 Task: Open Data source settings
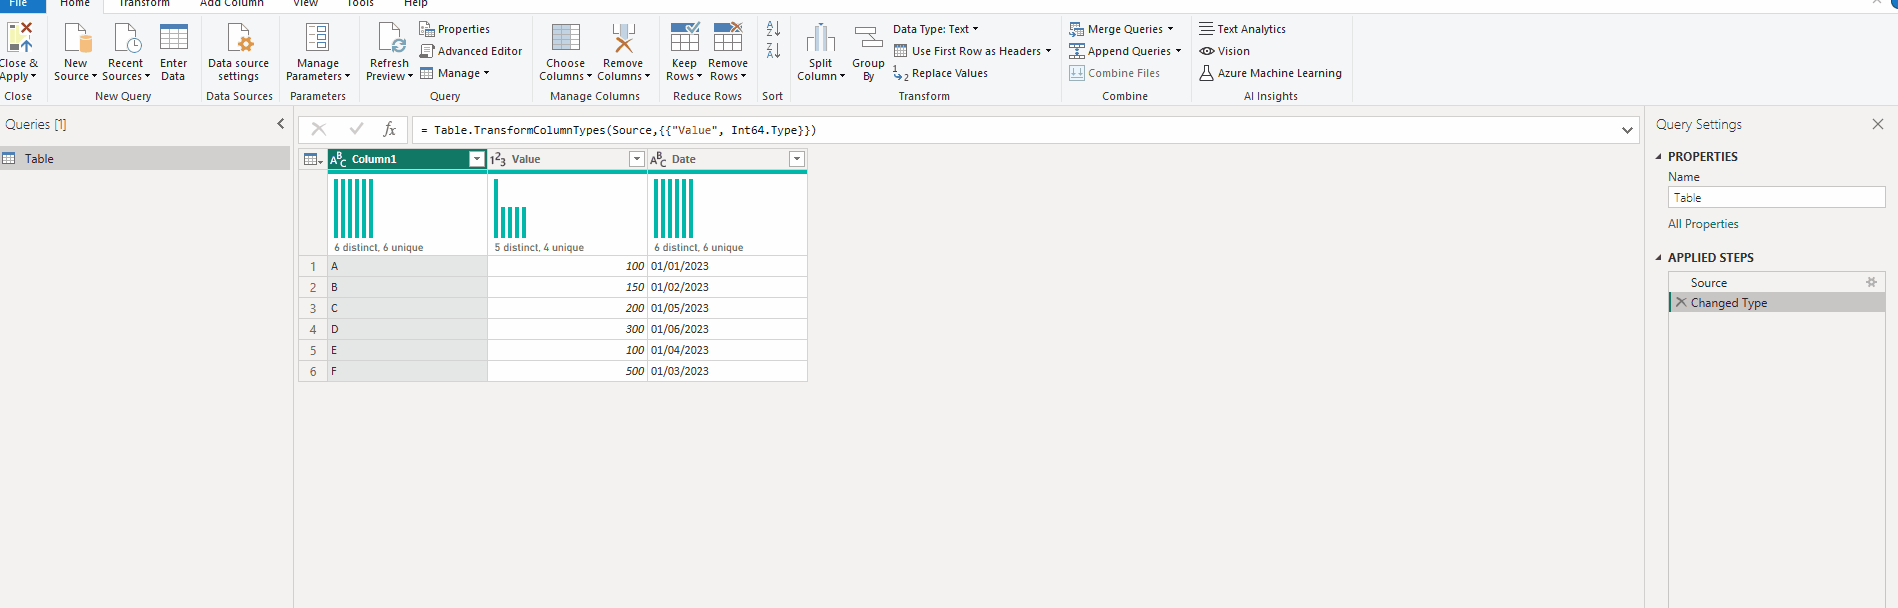238,39
